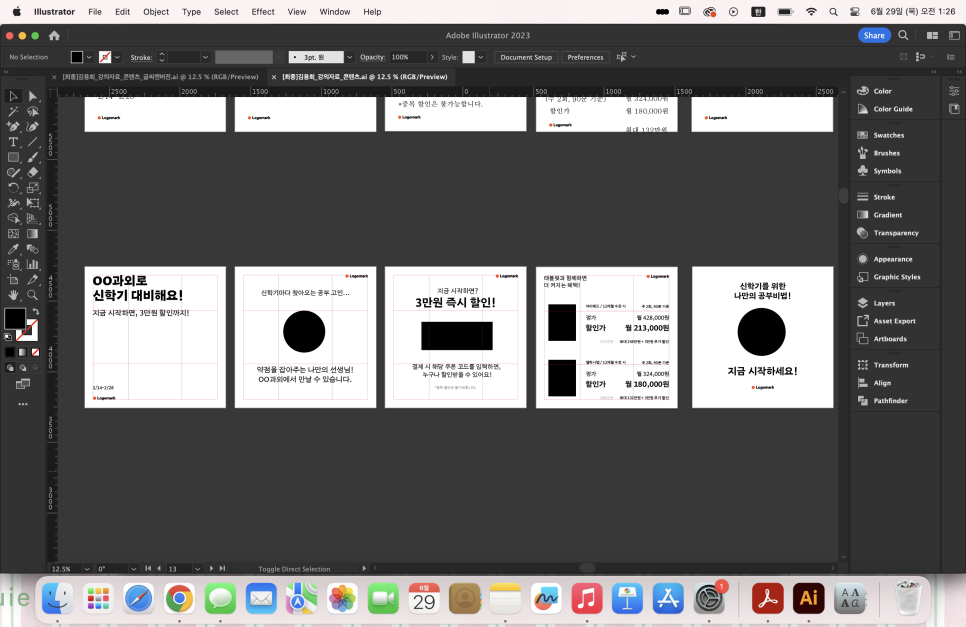Image resolution: width=966 pixels, height=627 pixels.
Task: Switch to 글씨랜버전.ai document tab
Action: click(x=160, y=77)
